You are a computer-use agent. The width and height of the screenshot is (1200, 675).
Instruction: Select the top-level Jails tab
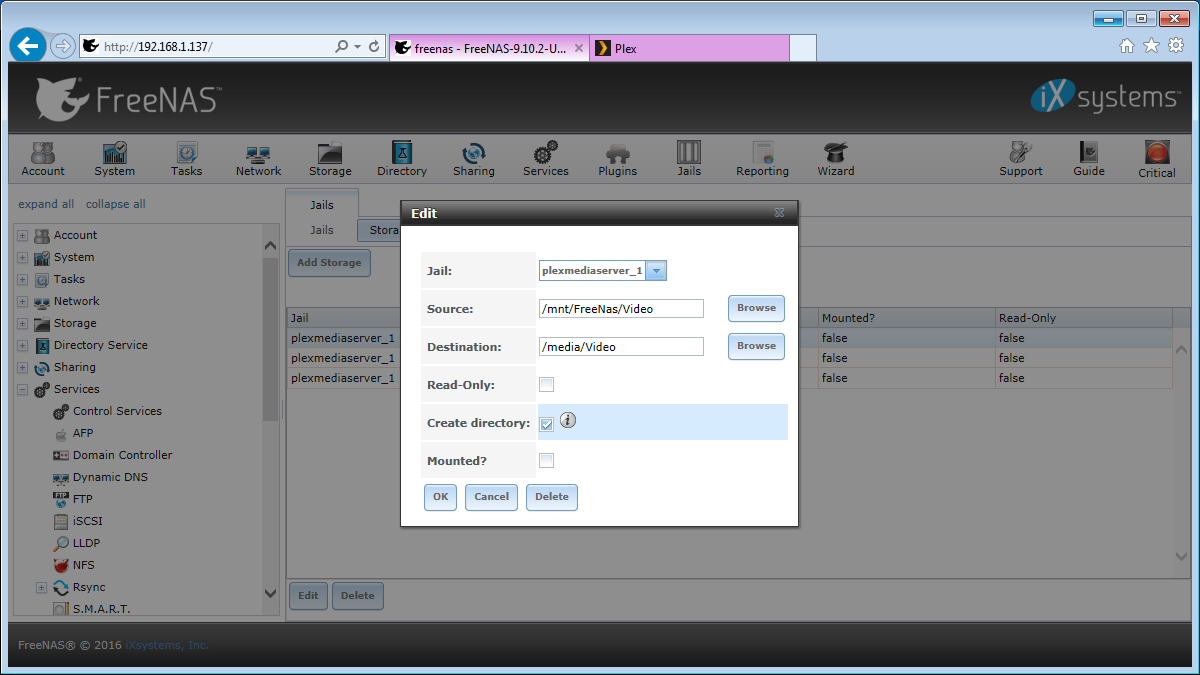pyautogui.click(x=322, y=205)
